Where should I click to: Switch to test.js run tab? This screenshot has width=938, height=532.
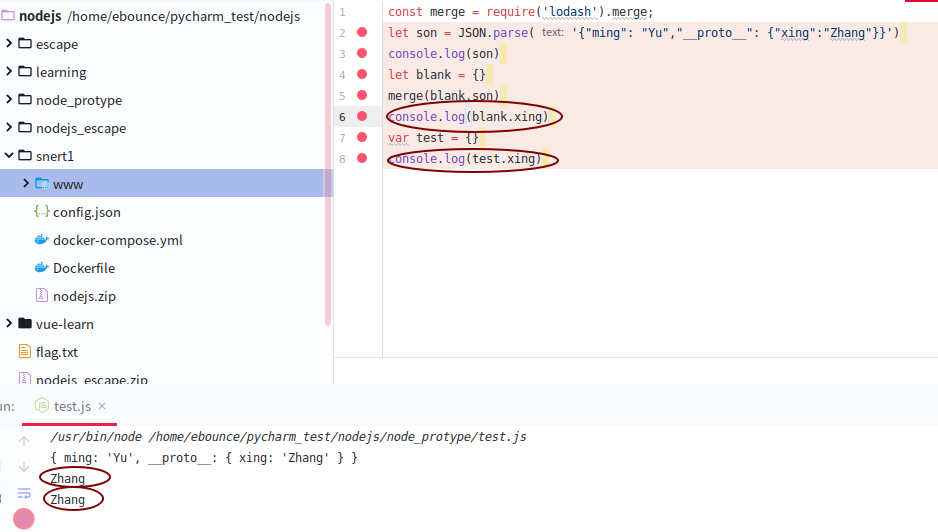point(72,406)
